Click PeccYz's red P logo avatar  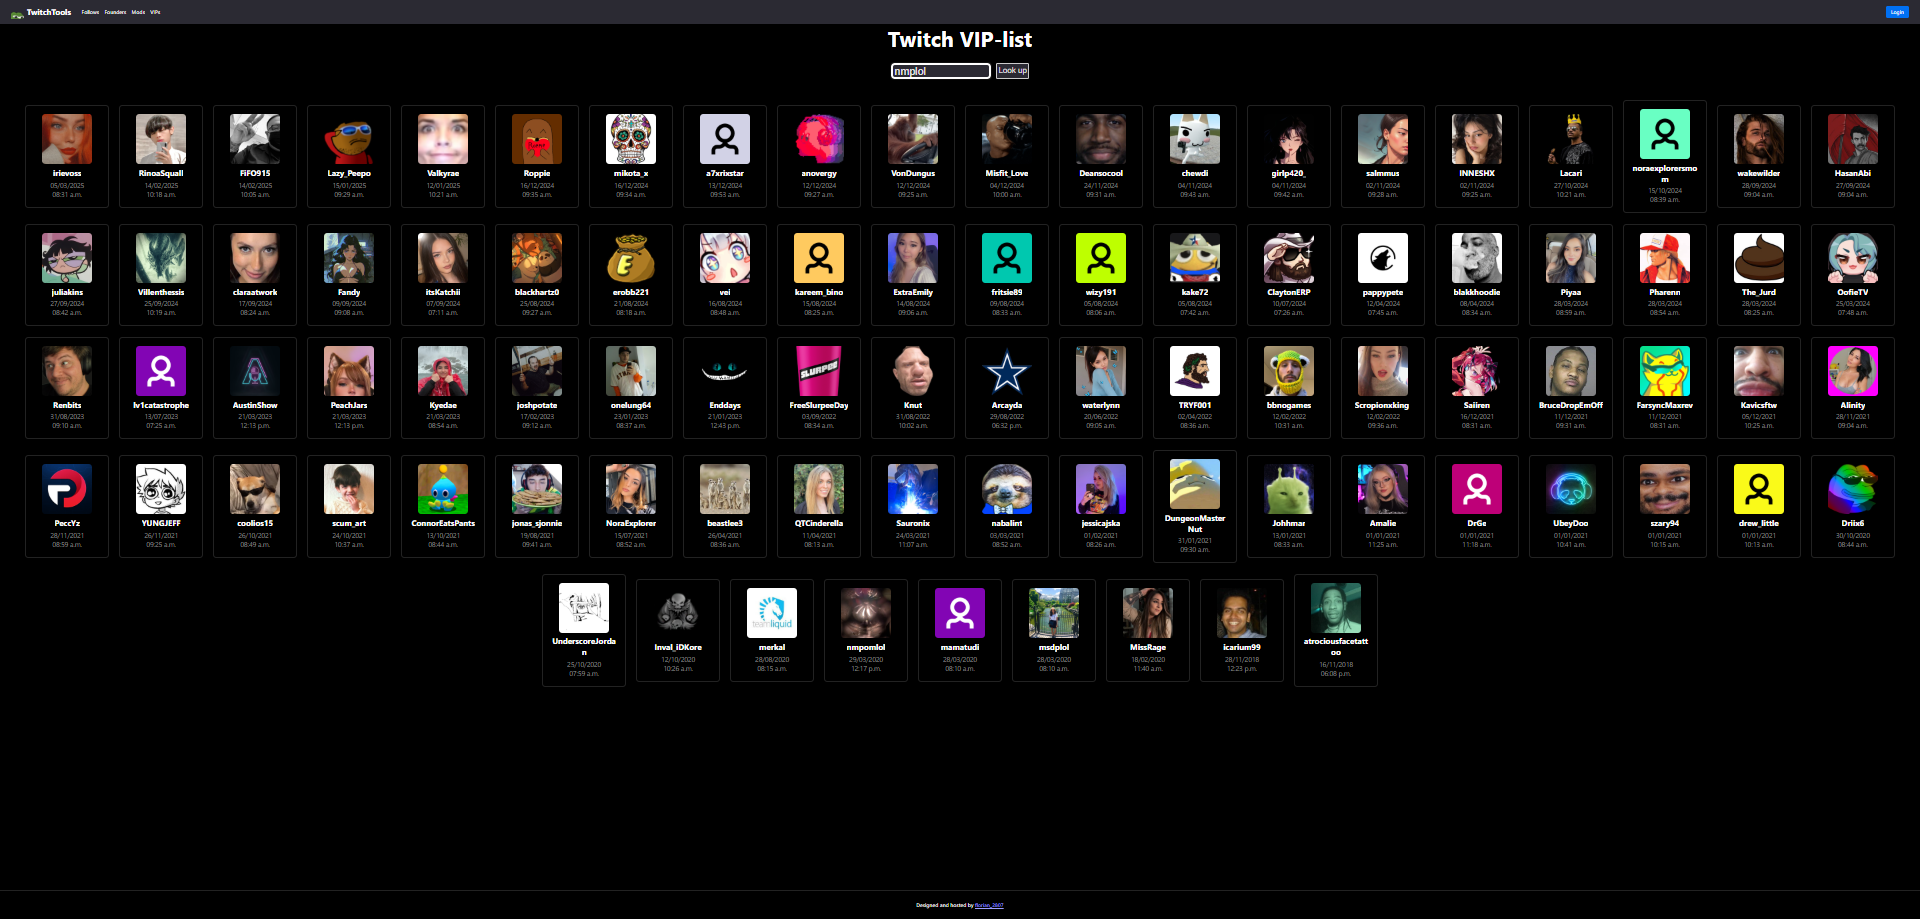coord(67,489)
